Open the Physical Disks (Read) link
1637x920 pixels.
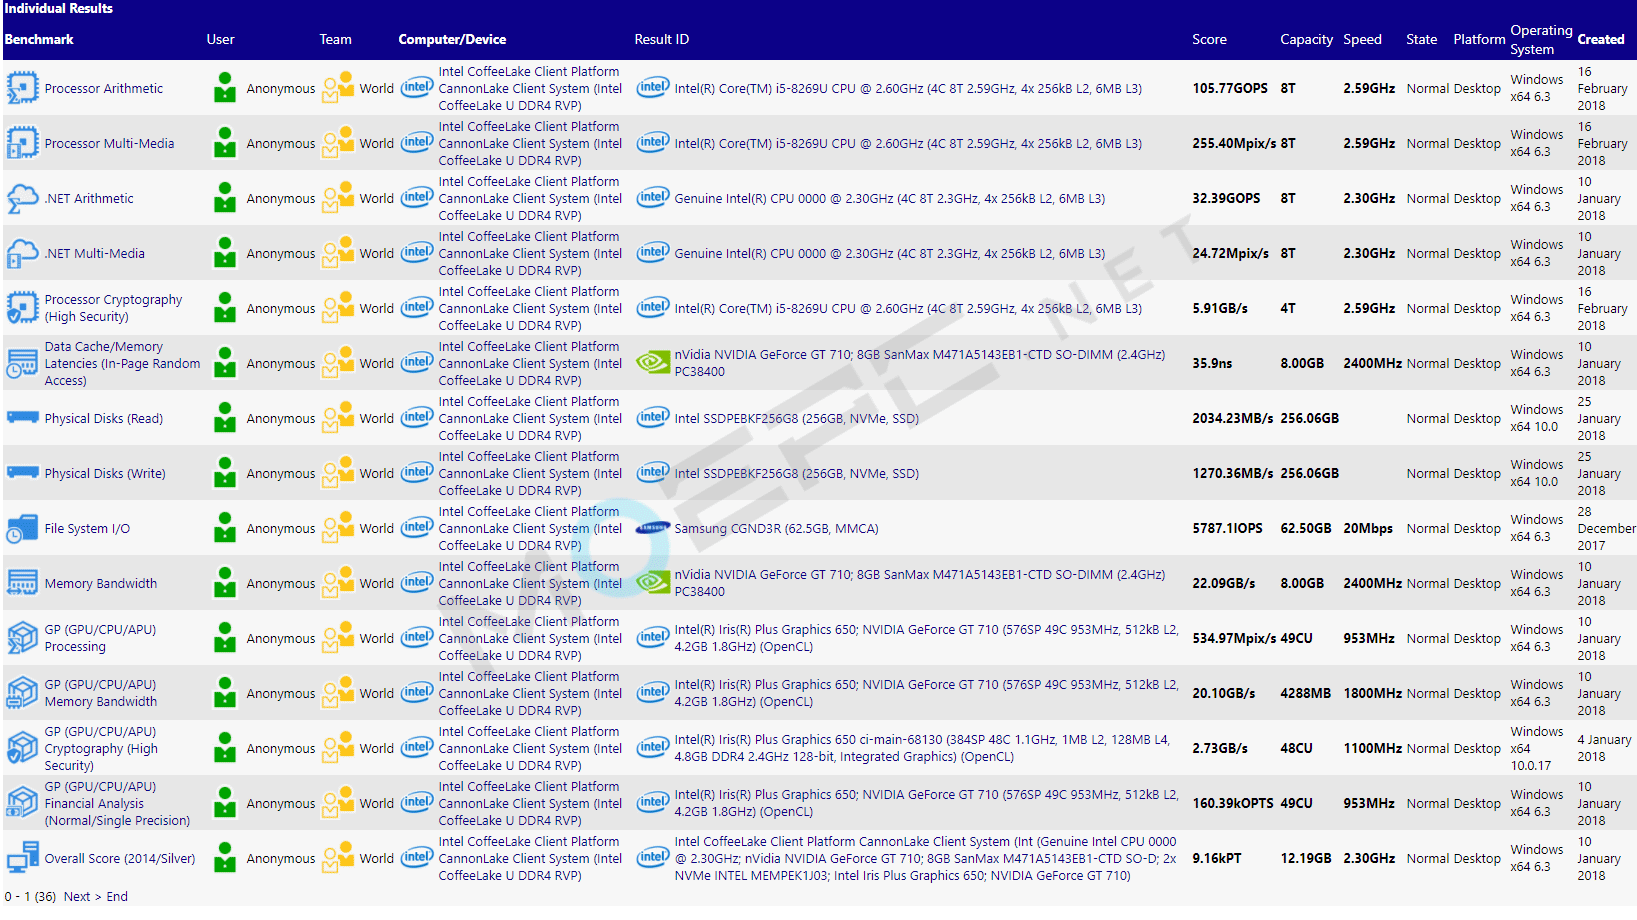[x=103, y=418]
